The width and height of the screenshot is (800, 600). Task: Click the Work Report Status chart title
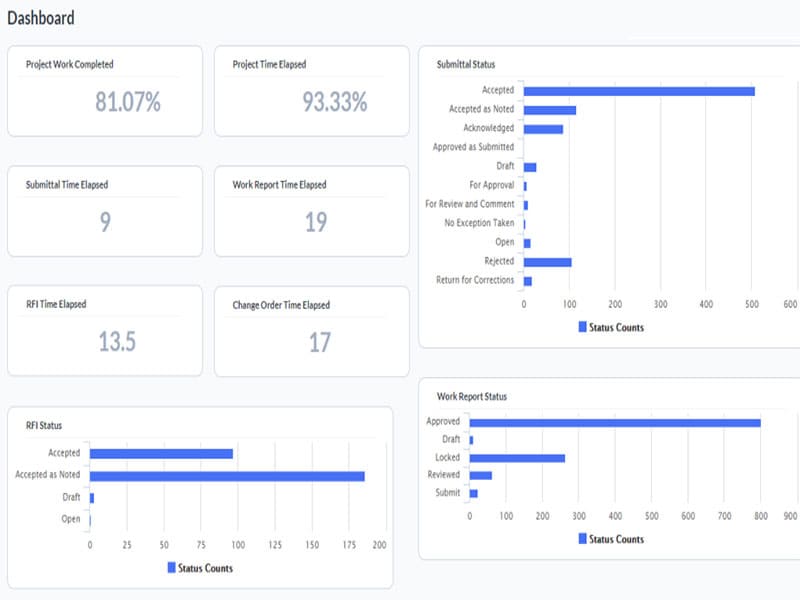pos(472,396)
